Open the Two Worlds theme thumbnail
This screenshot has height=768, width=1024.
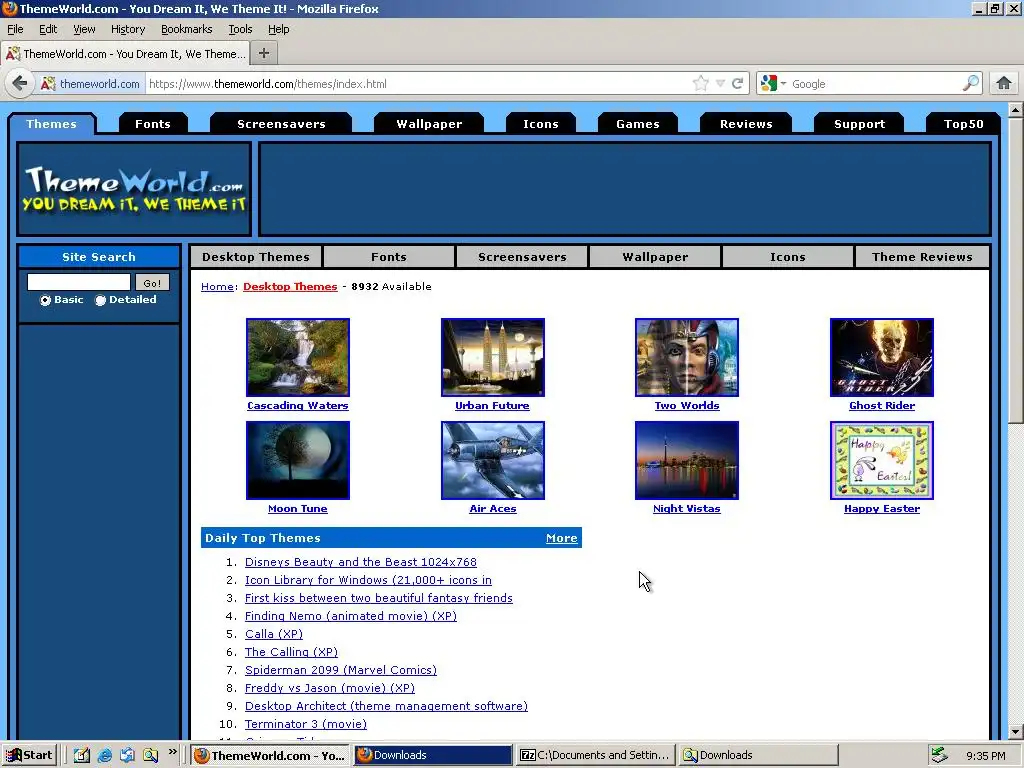[x=686, y=357]
